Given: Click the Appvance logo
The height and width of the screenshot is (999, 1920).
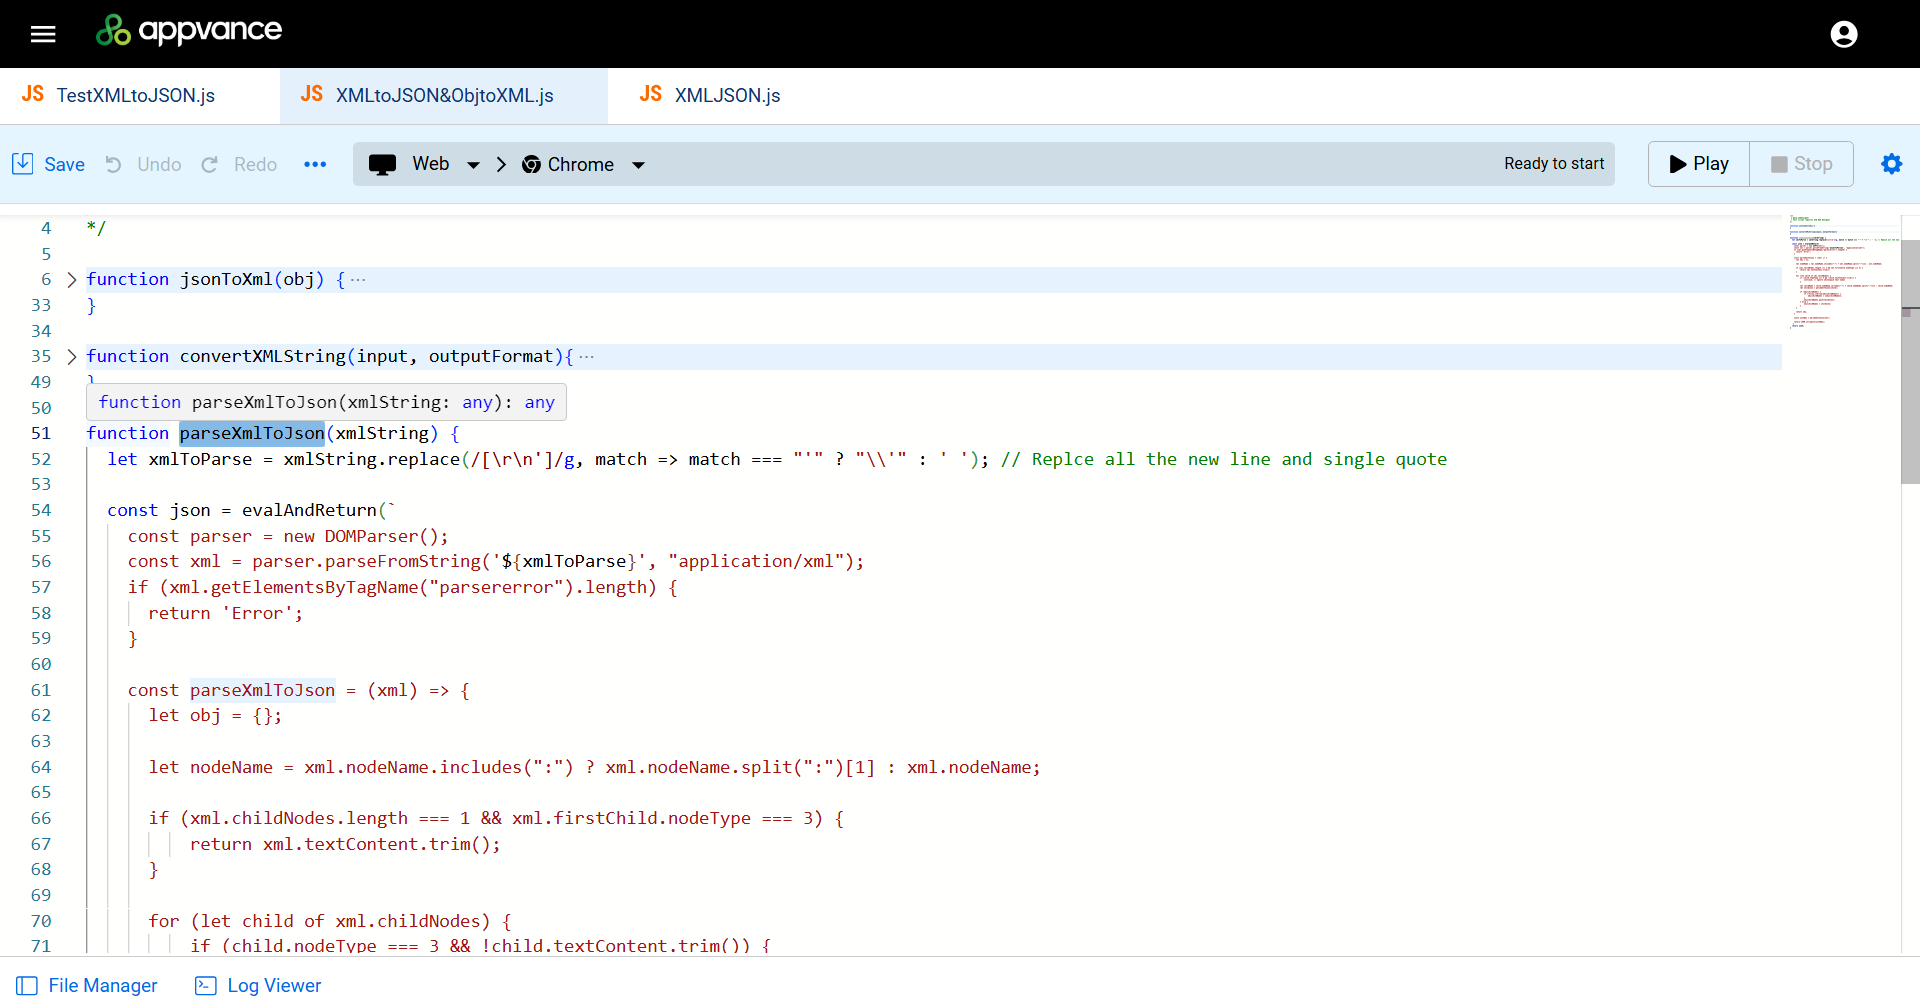Looking at the screenshot, I should click(x=189, y=31).
